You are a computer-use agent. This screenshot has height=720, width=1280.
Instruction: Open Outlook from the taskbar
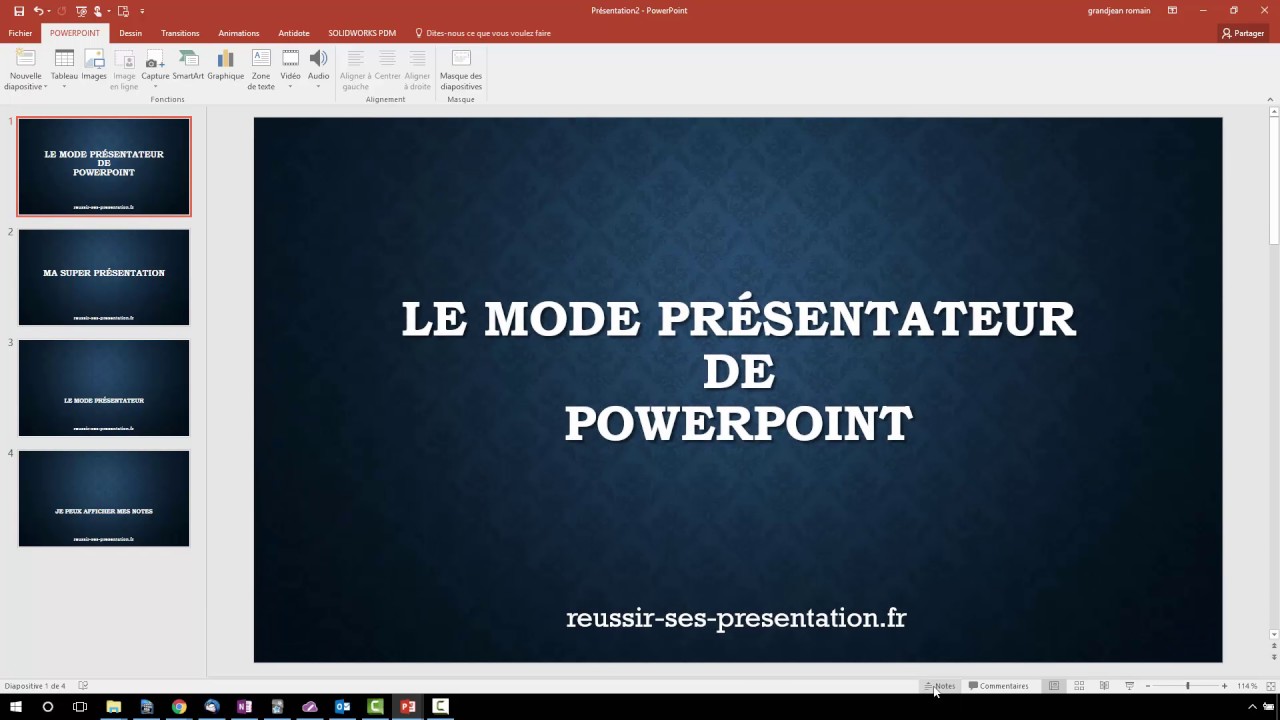point(342,707)
